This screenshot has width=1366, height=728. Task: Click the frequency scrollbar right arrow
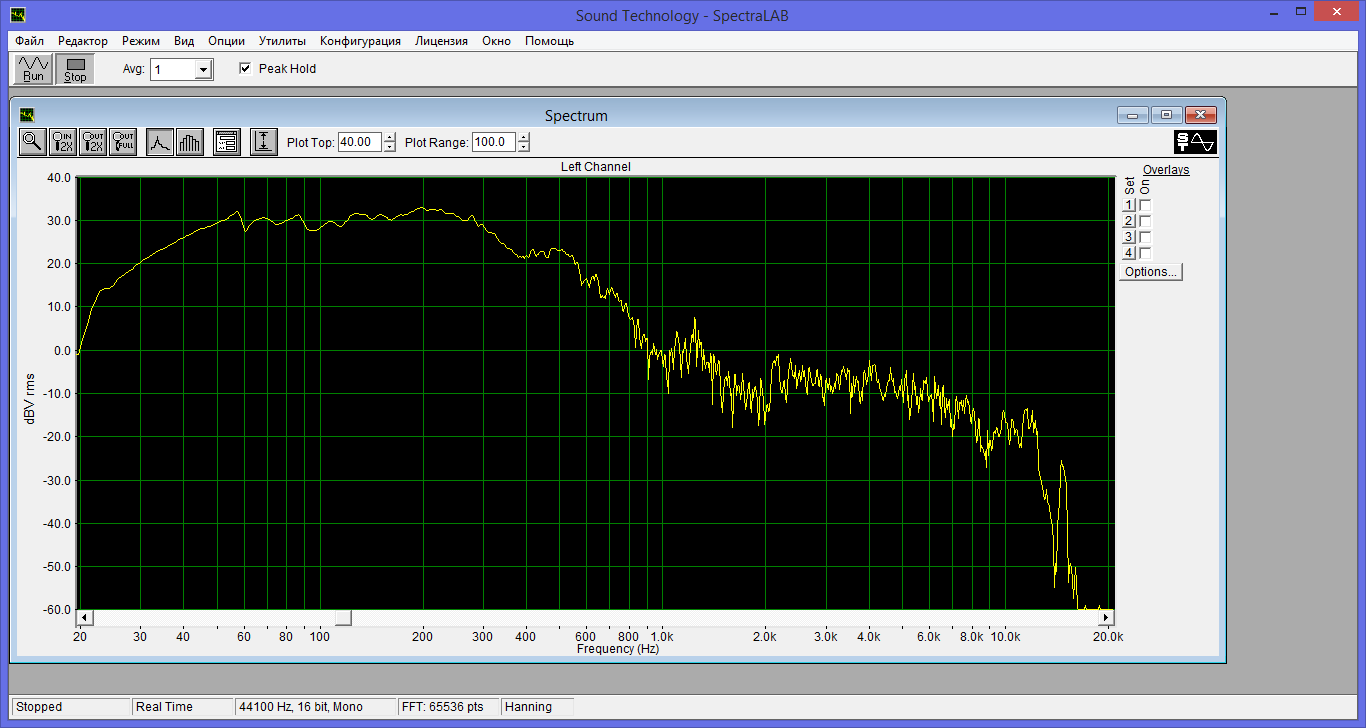pyautogui.click(x=1106, y=618)
